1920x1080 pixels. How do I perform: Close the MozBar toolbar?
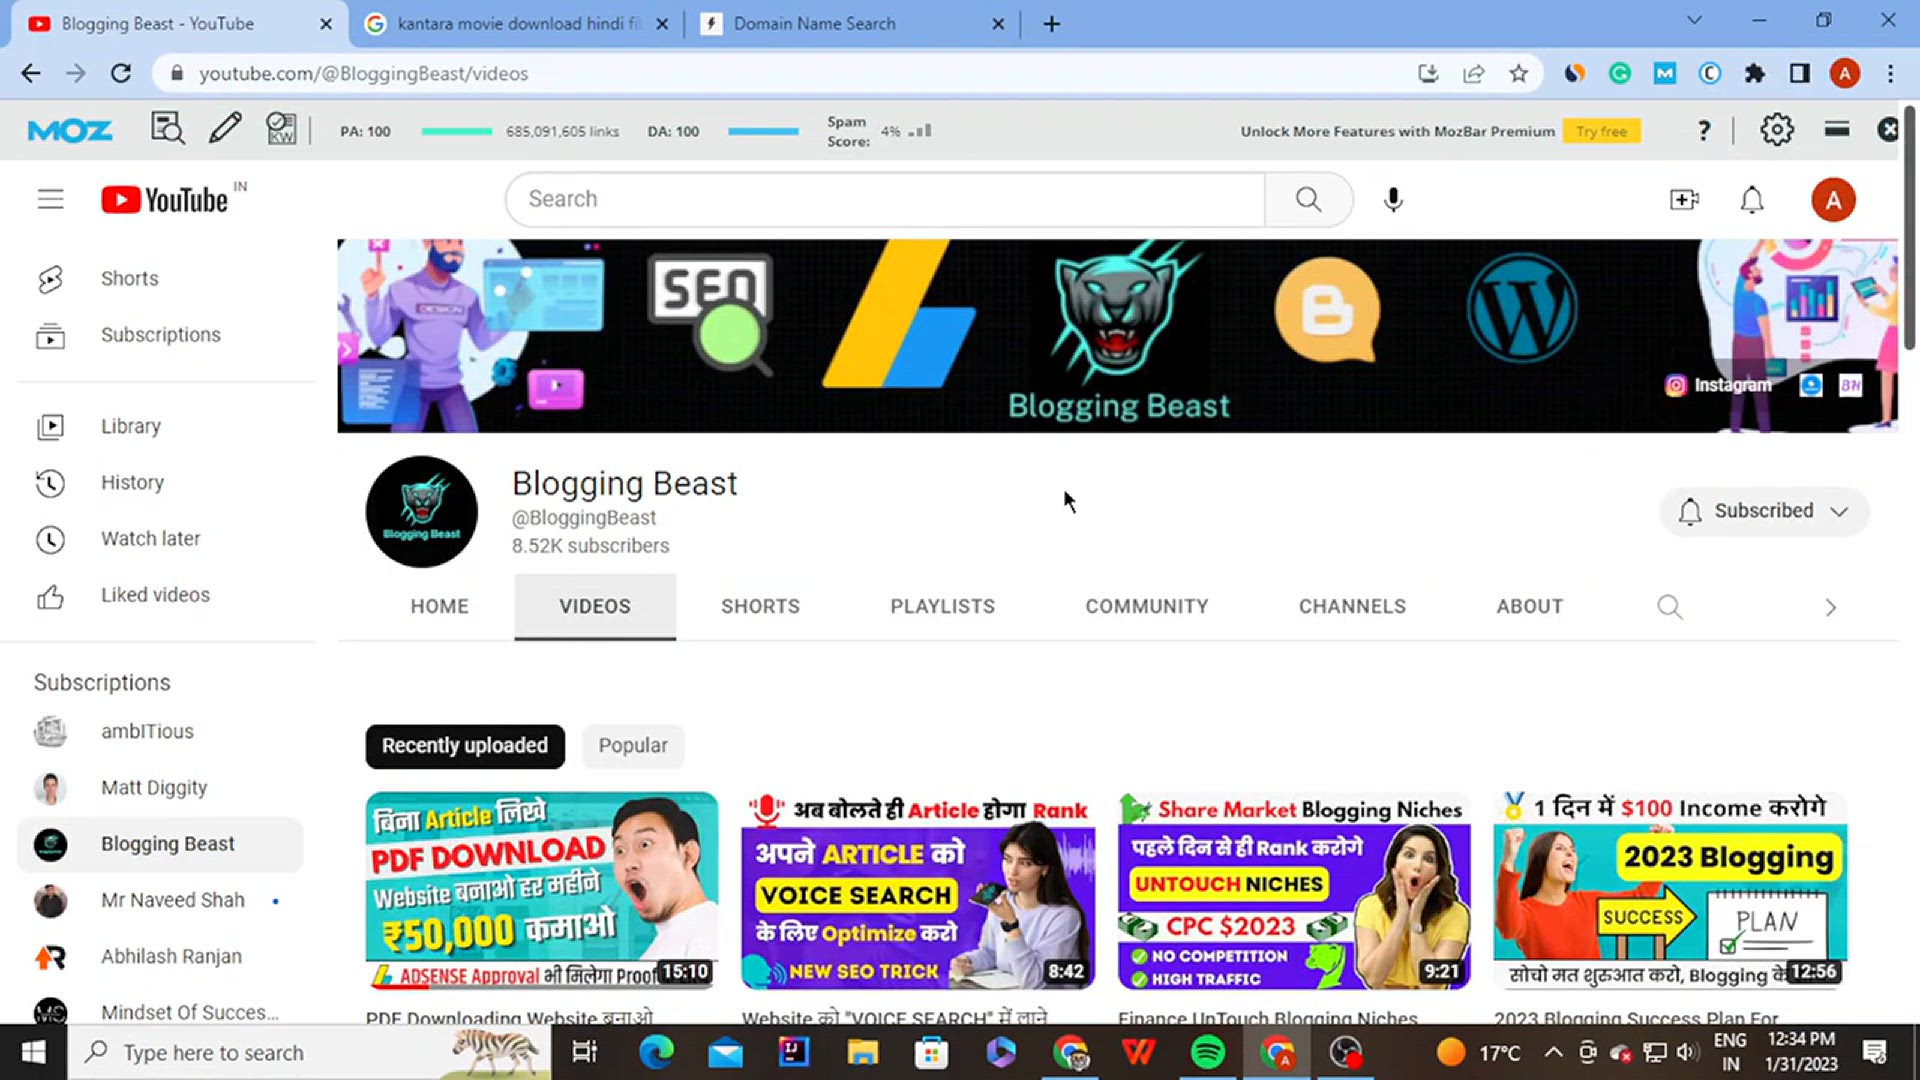coord(1887,130)
